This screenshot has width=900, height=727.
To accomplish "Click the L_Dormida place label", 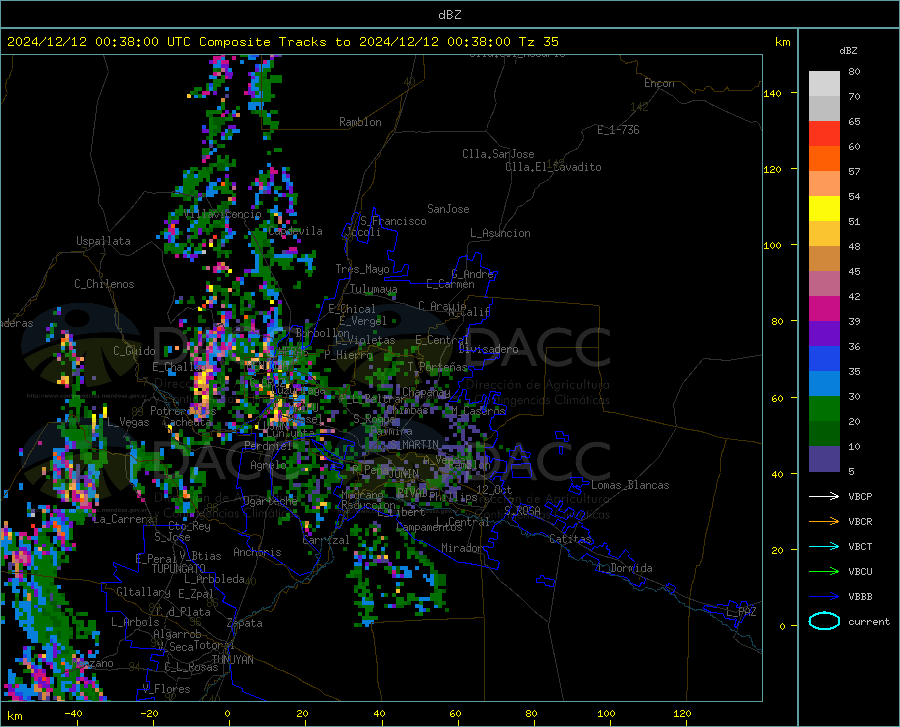I will (x=625, y=568).
